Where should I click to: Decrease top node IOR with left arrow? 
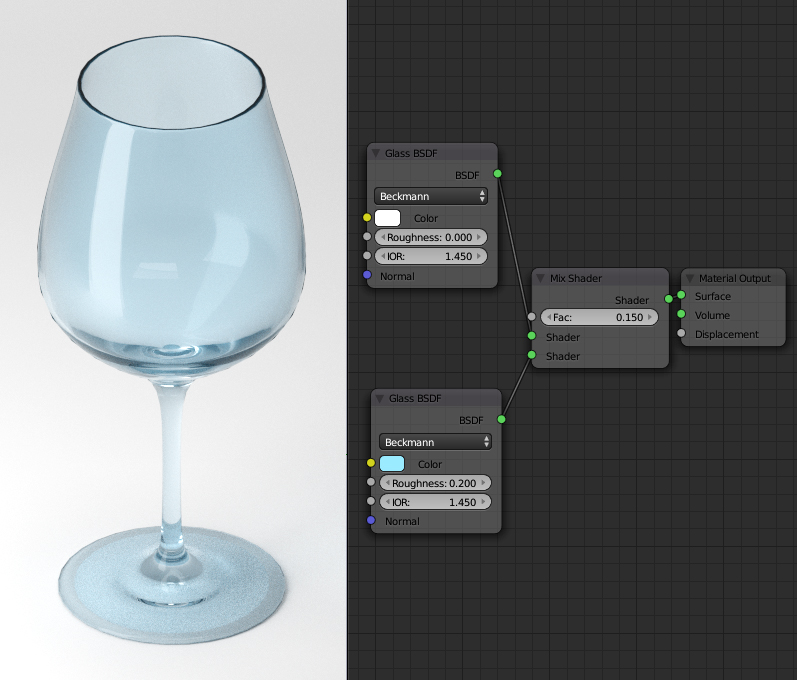(x=383, y=256)
